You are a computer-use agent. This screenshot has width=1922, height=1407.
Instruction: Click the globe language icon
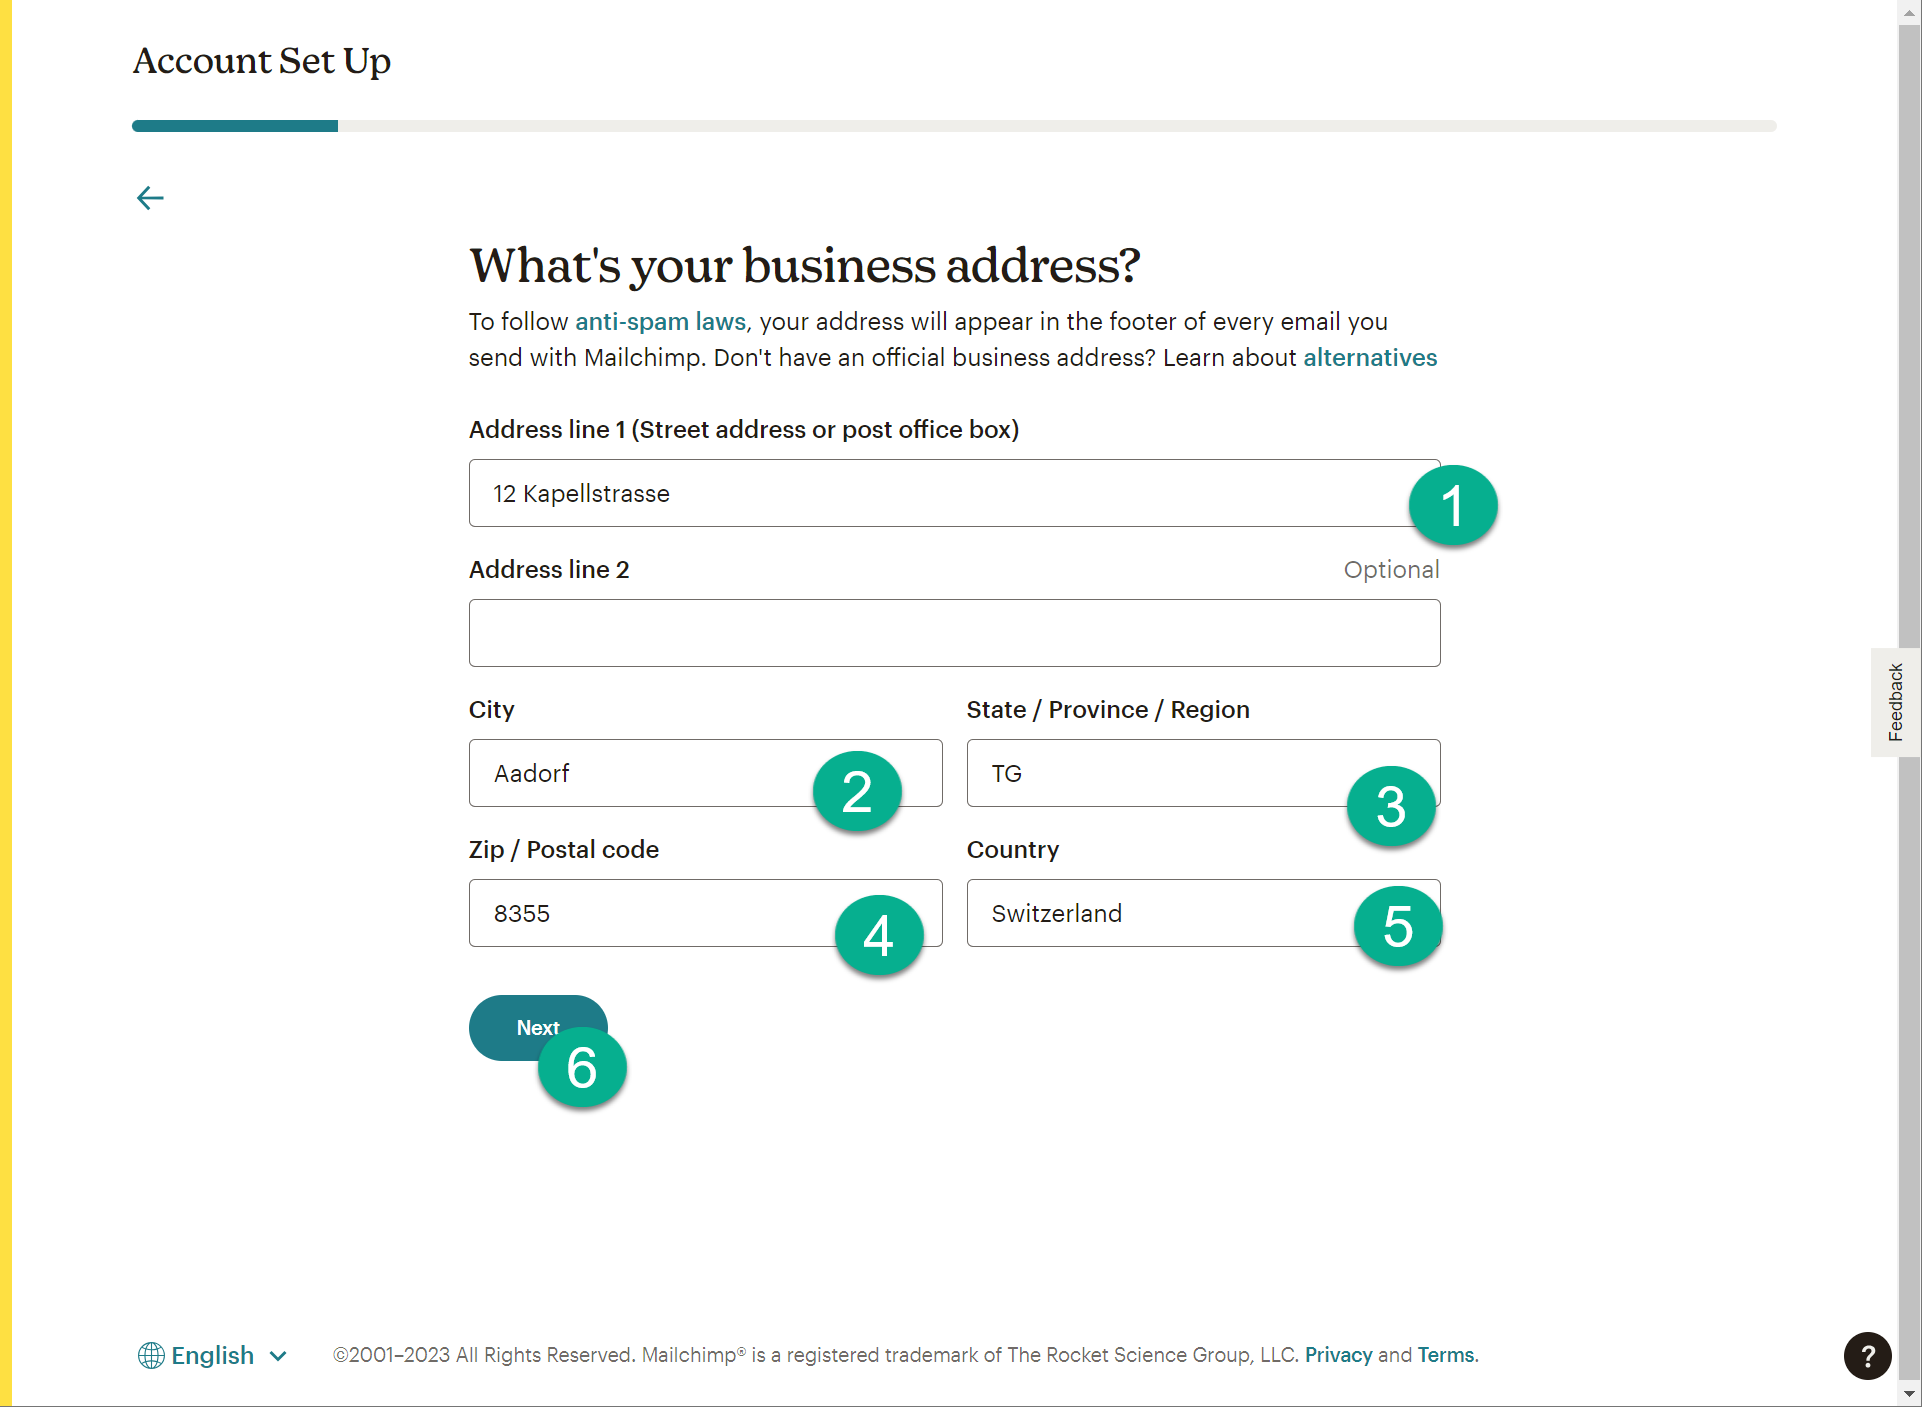click(x=151, y=1355)
